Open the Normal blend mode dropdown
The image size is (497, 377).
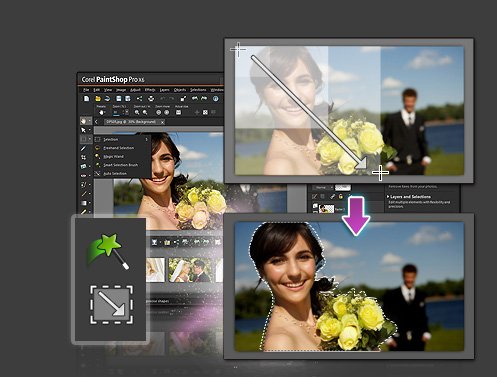pos(323,188)
